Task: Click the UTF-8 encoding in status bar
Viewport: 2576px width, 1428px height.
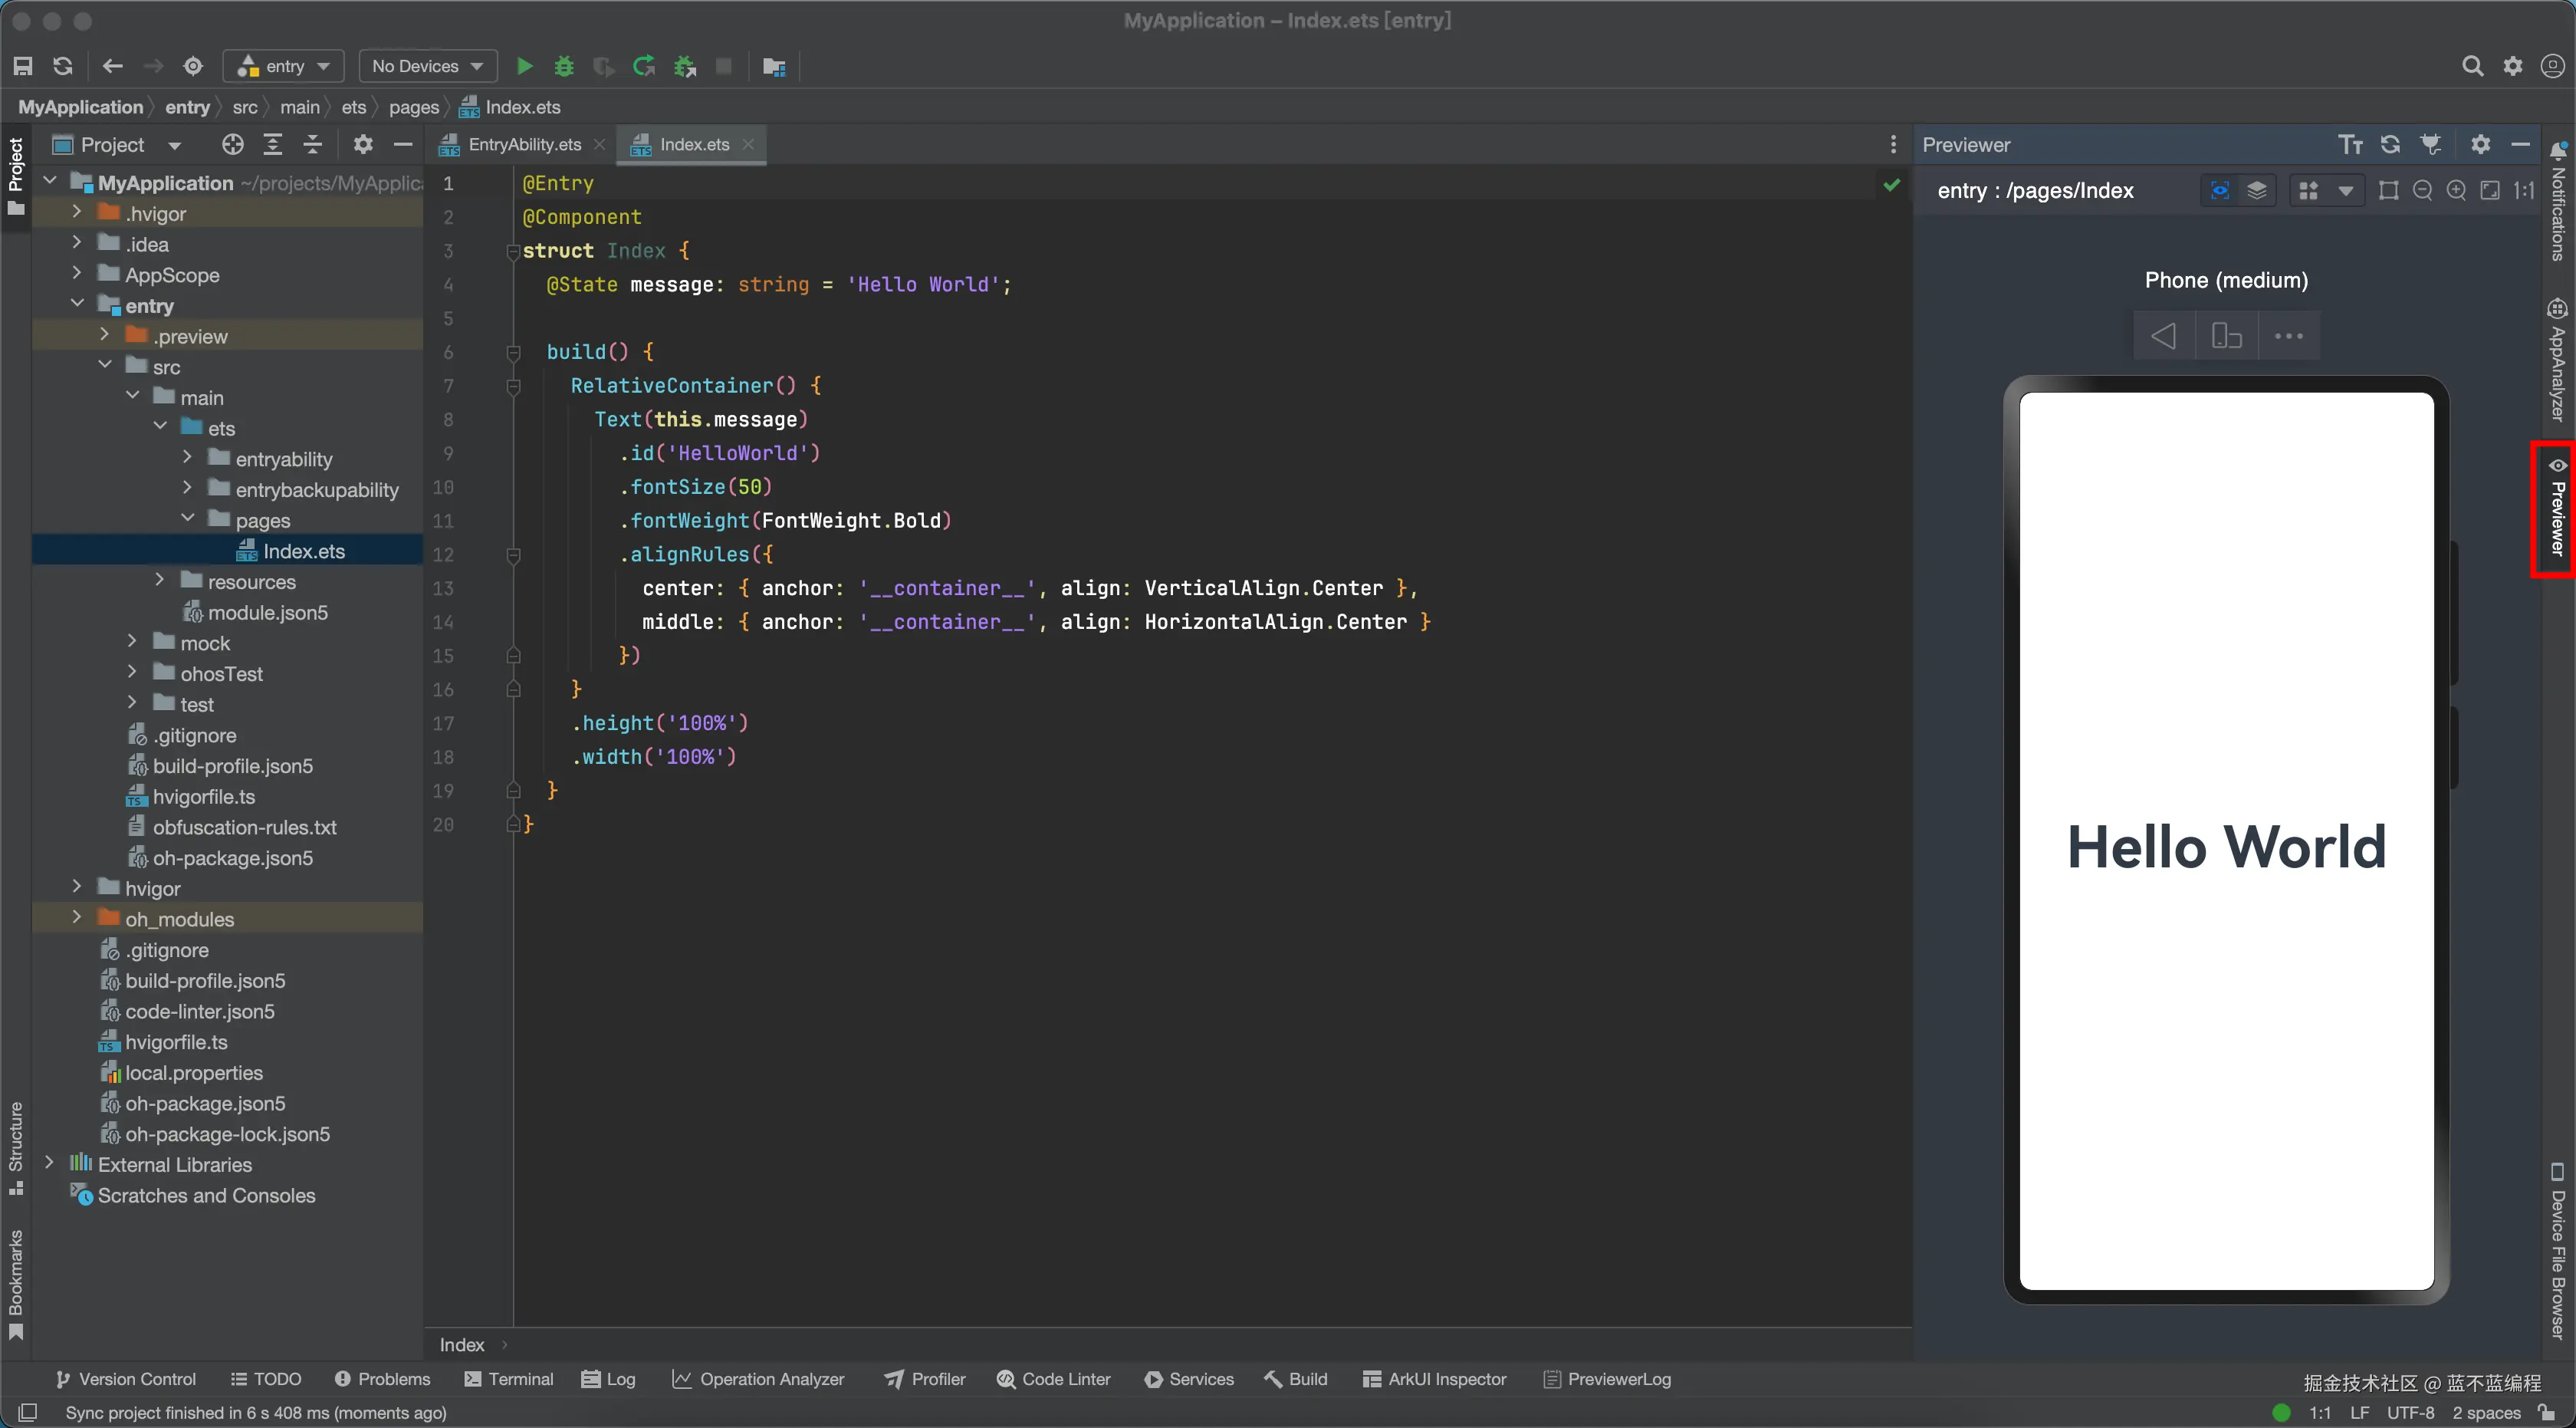Action: click(x=2410, y=1412)
